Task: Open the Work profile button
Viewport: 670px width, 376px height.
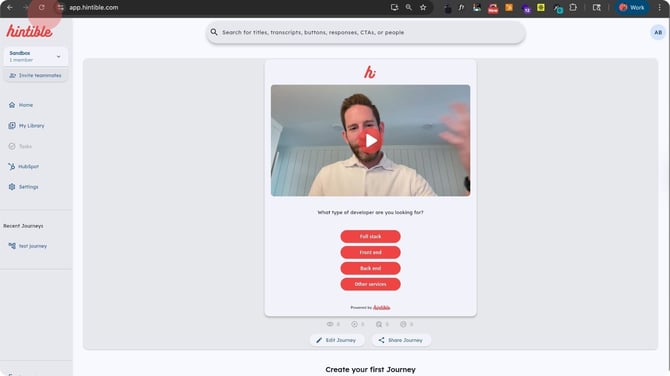Action: pos(632,7)
